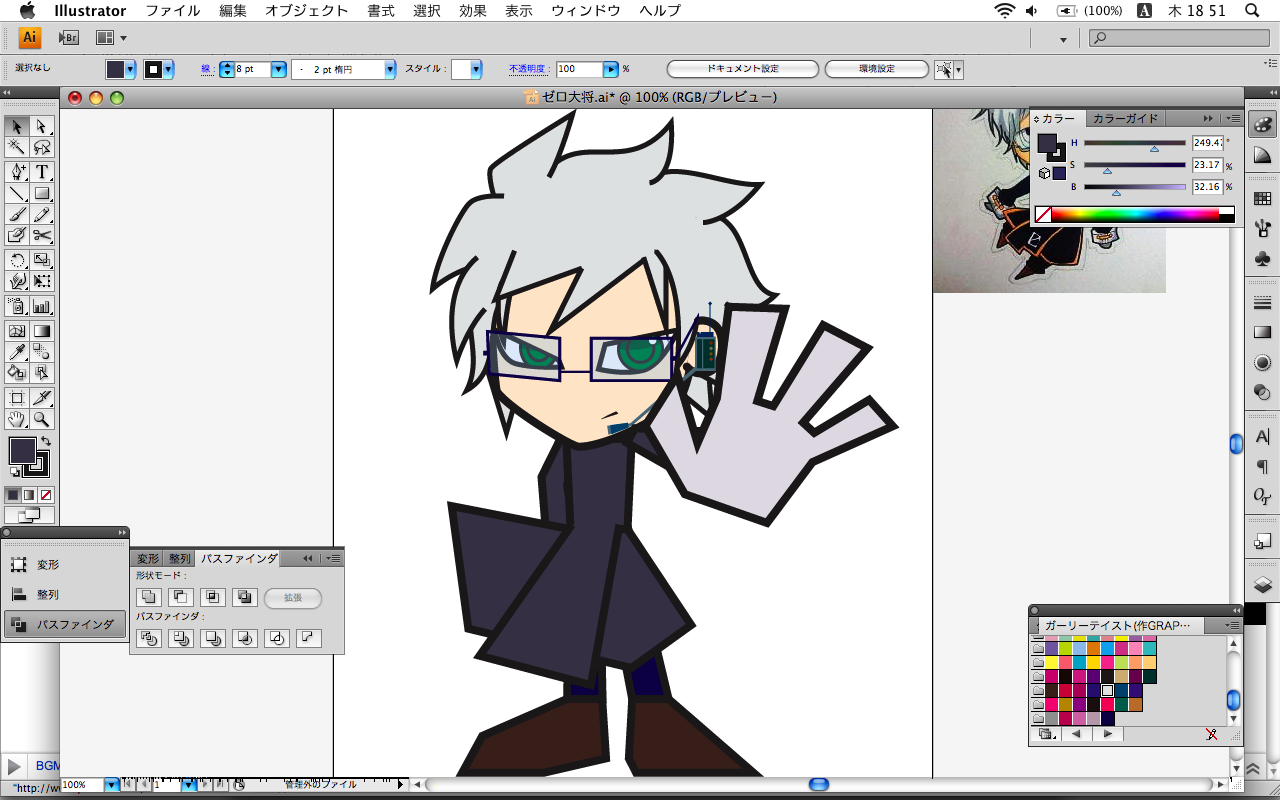Open the オブジェクト menu

coord(306,11)
